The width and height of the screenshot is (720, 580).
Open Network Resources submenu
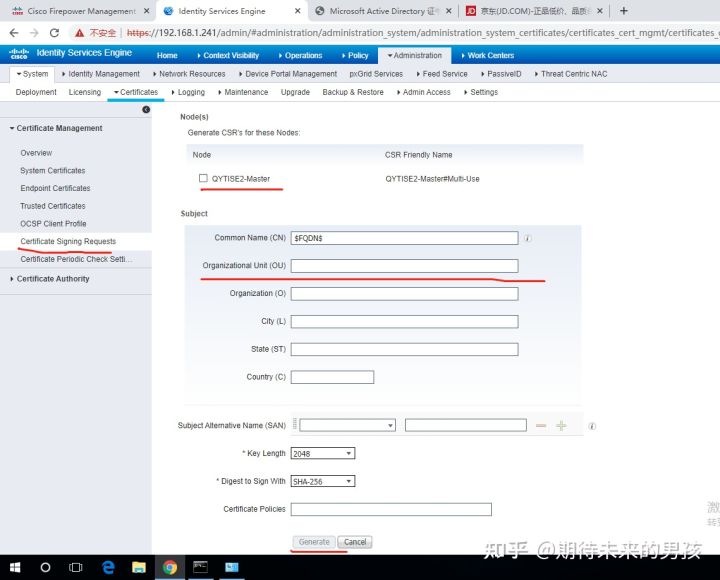pos(189,74)
